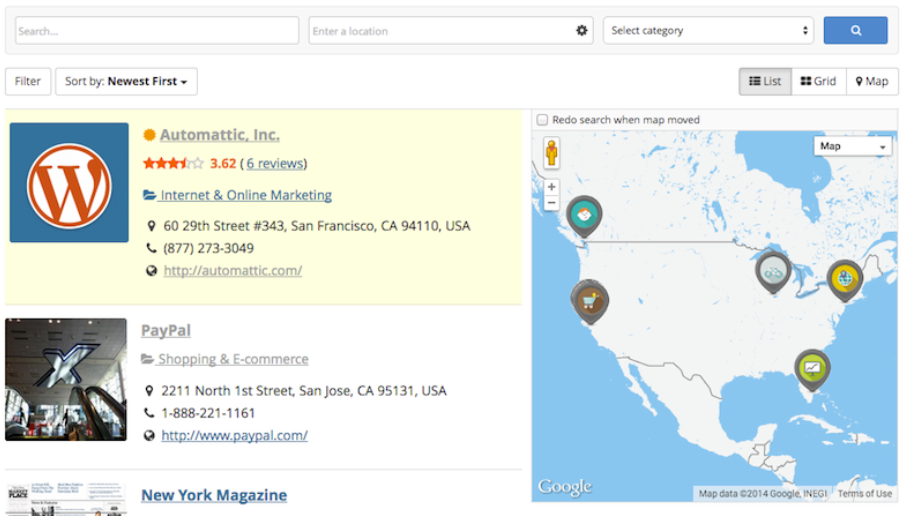Click phone number 1-888-221-1161
This screenshot has height=516, width=907.
click(208, 414)
